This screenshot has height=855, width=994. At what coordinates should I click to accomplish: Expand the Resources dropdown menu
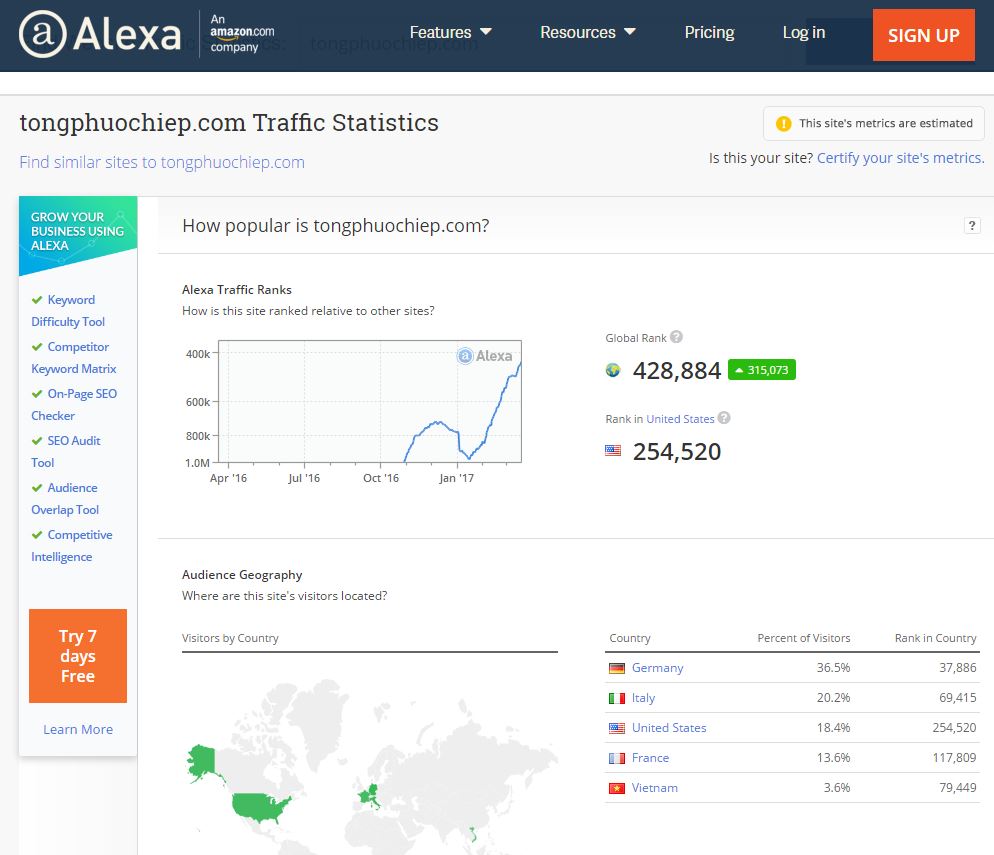click(x=588, y=32)
